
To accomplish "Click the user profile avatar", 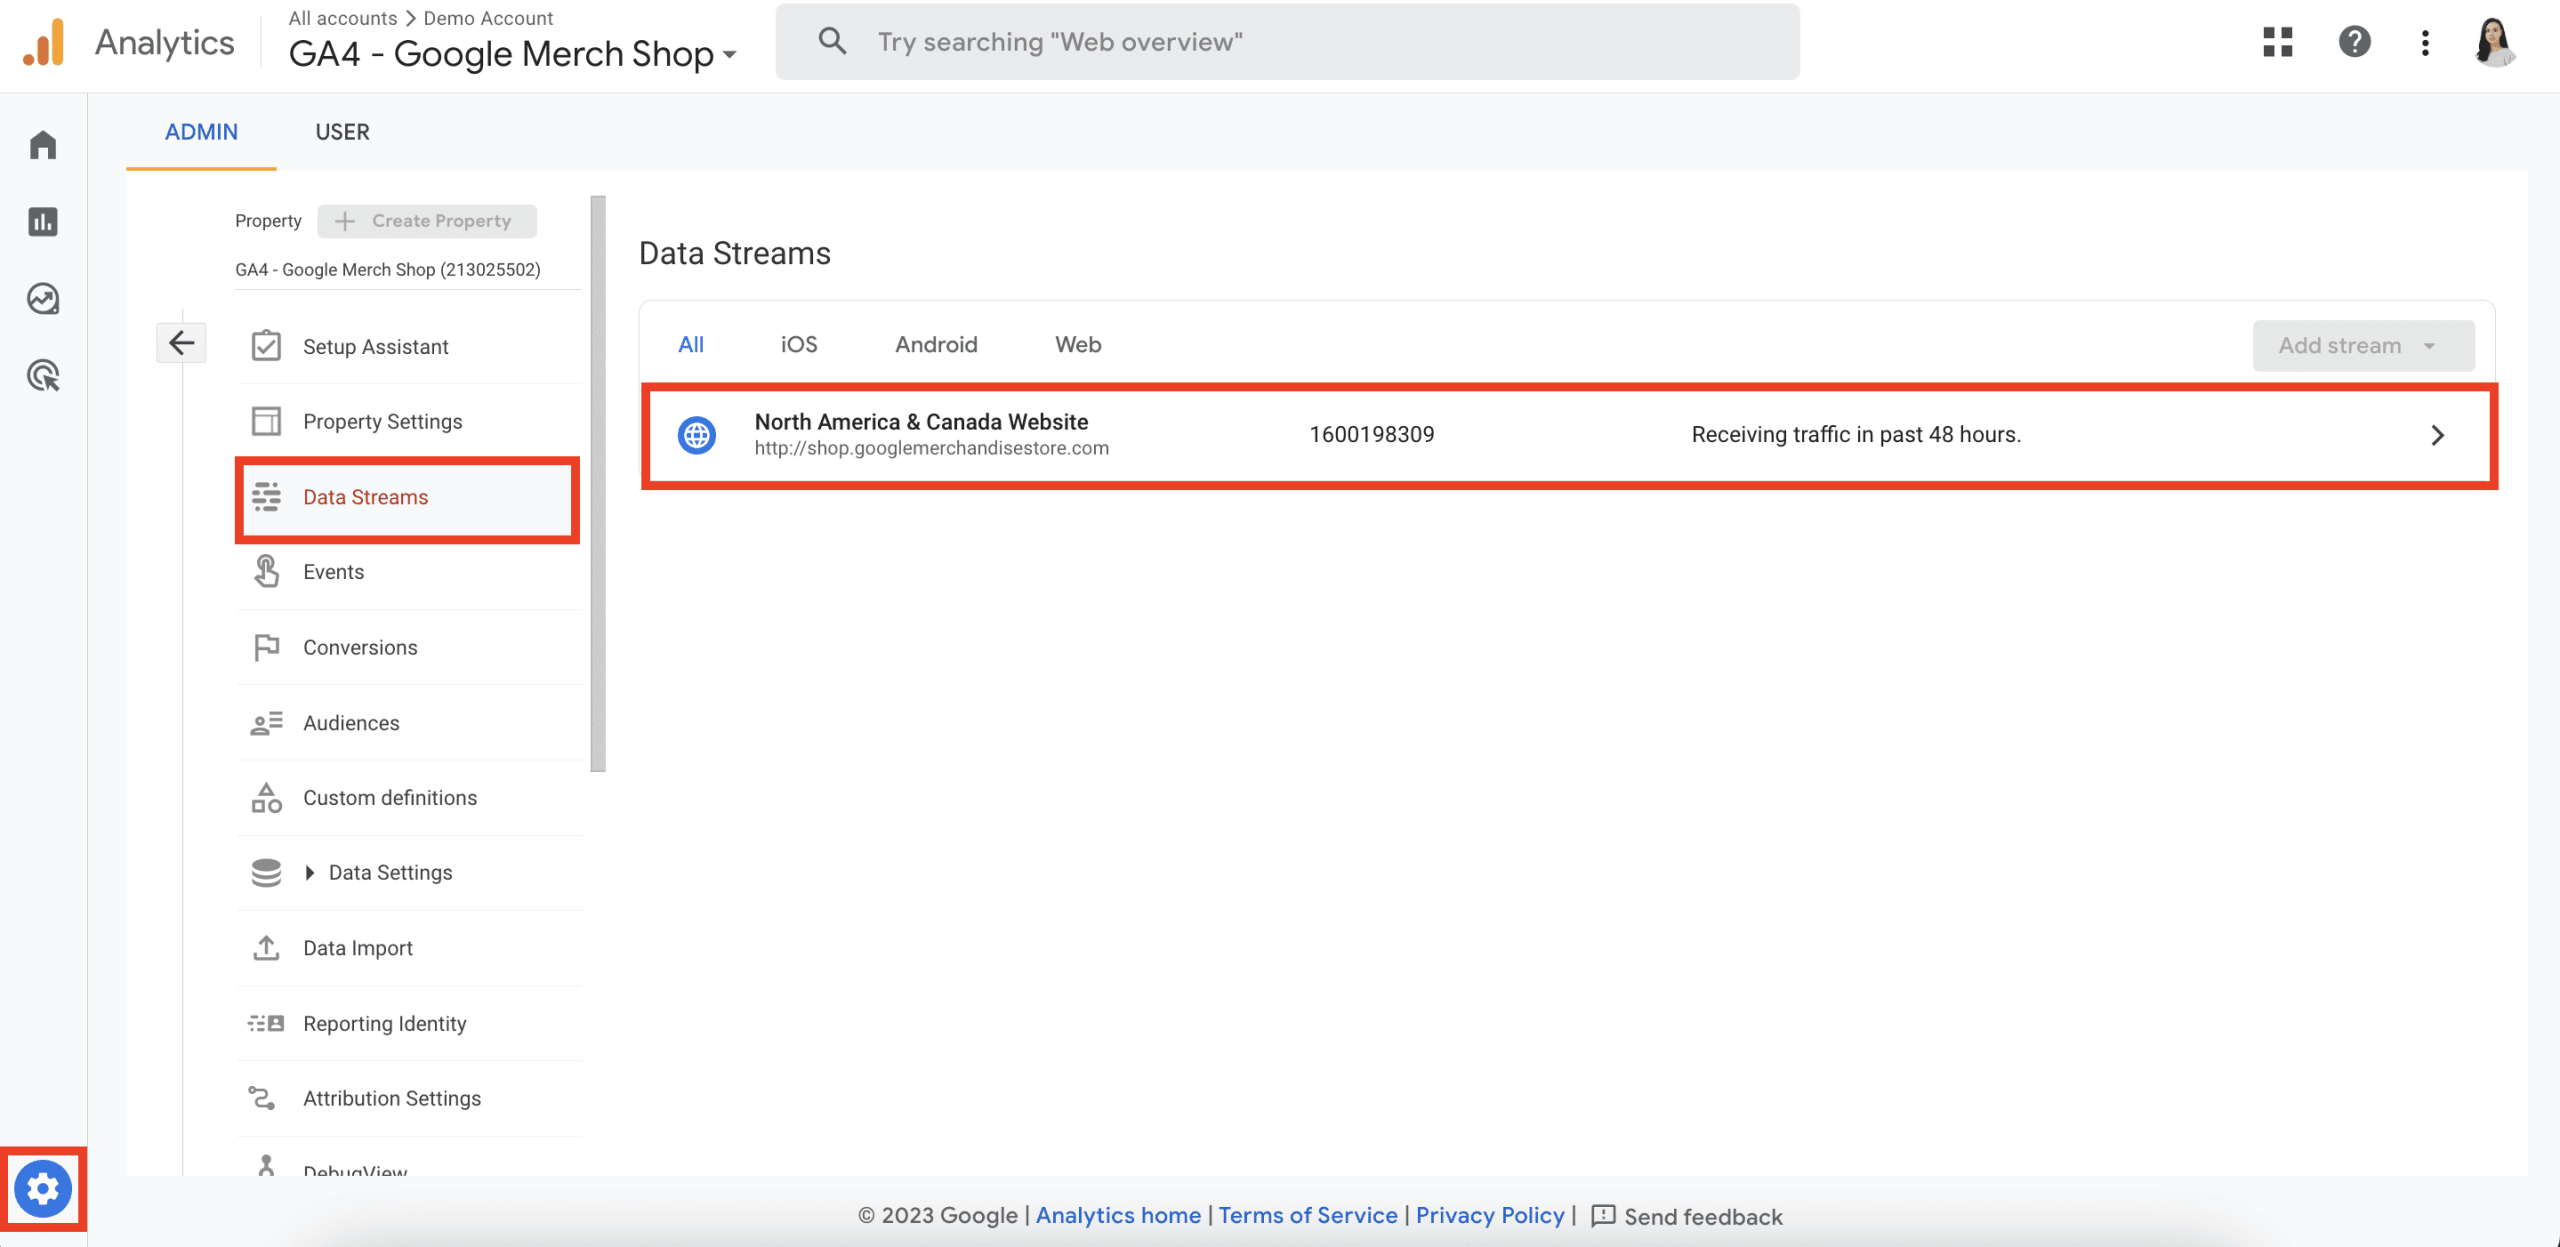I will tap(2495, 42).
